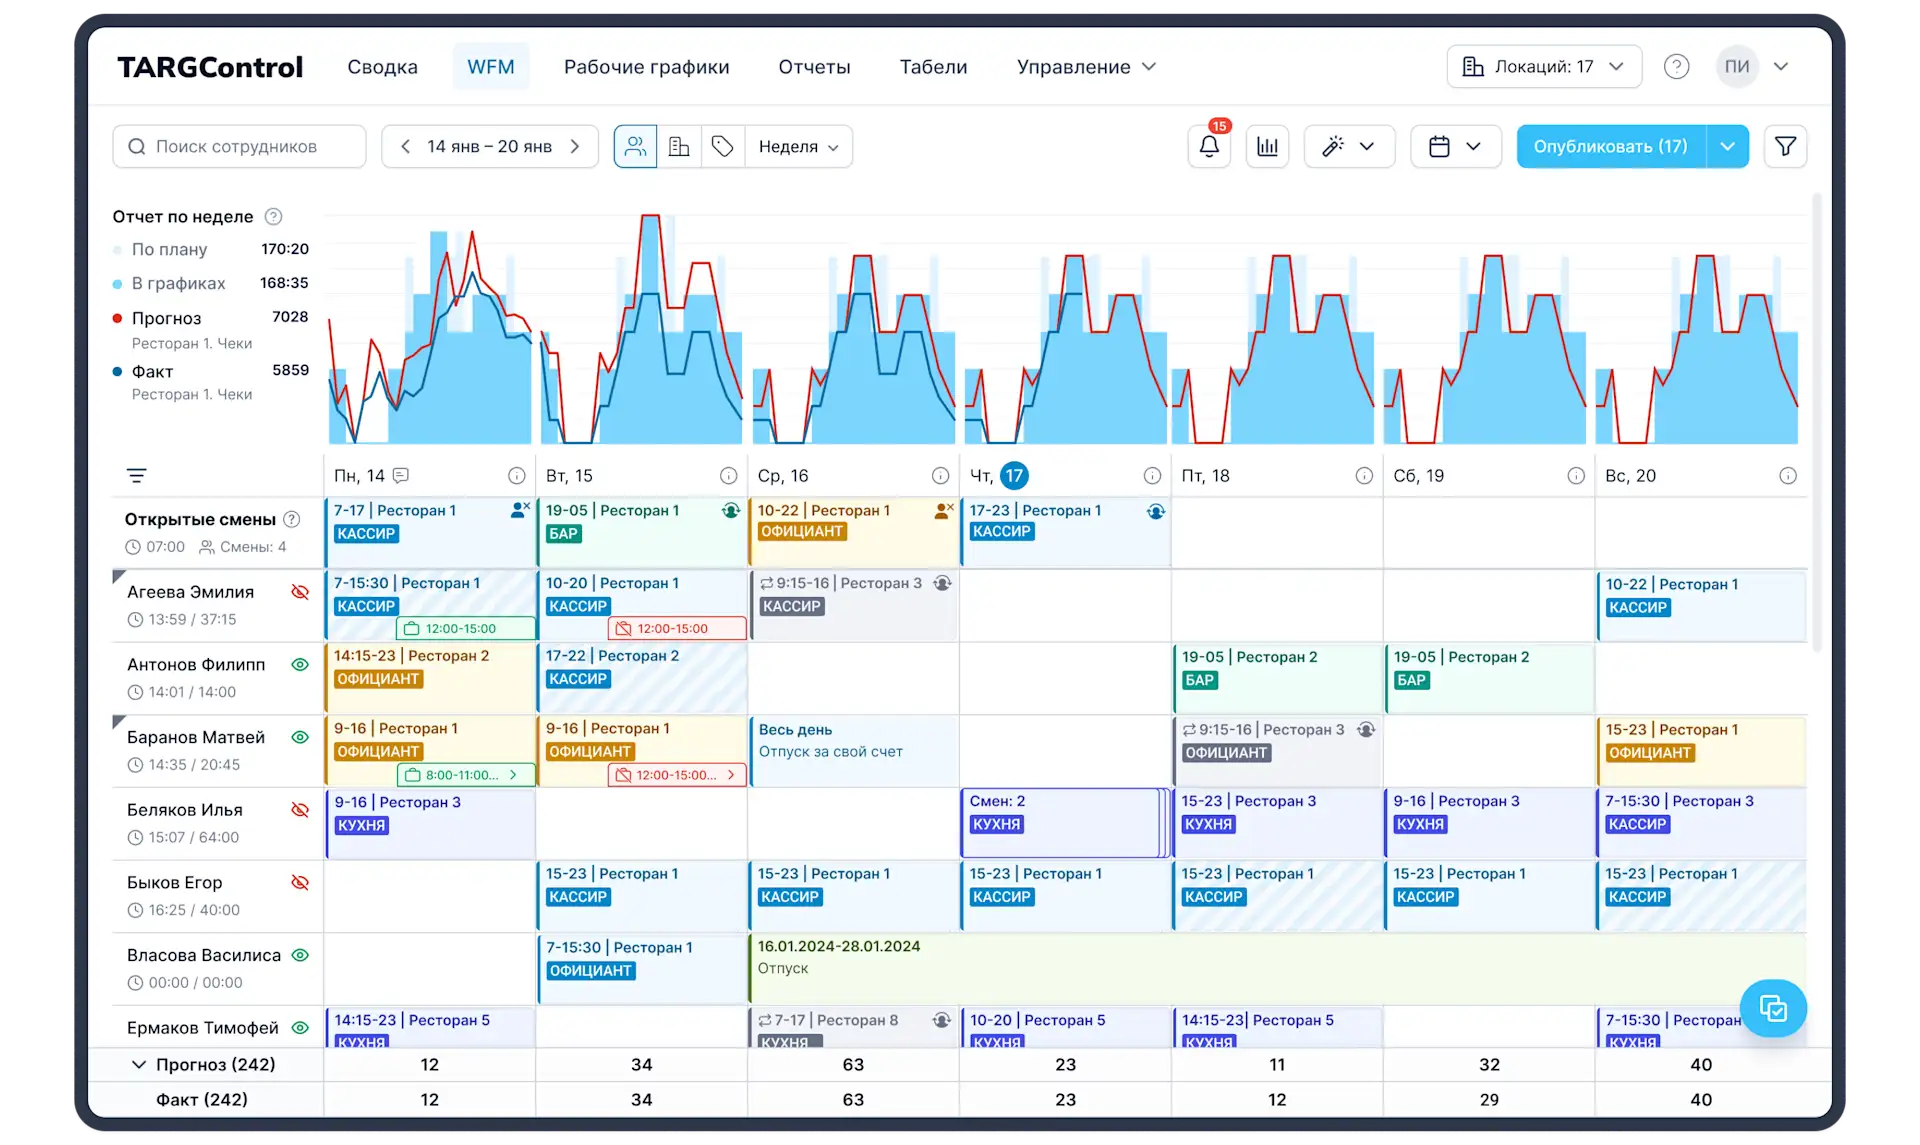Open the Monday 14 comment icon

(401, 475)
